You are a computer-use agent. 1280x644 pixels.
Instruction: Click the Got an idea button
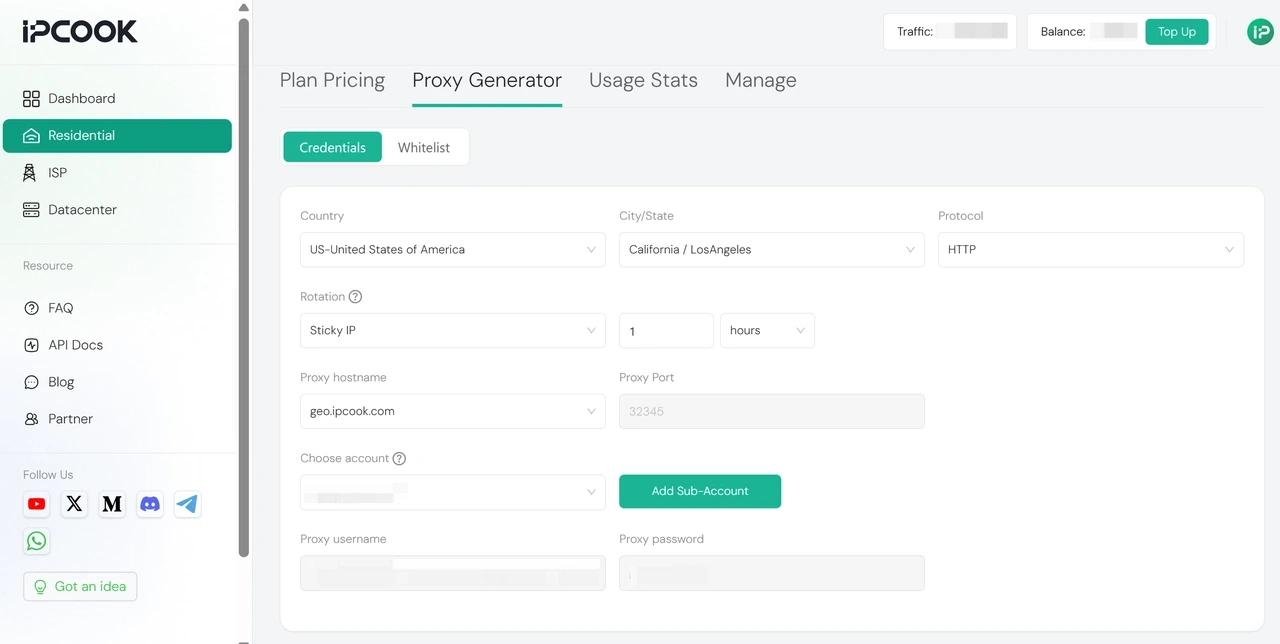pos(80,586)
